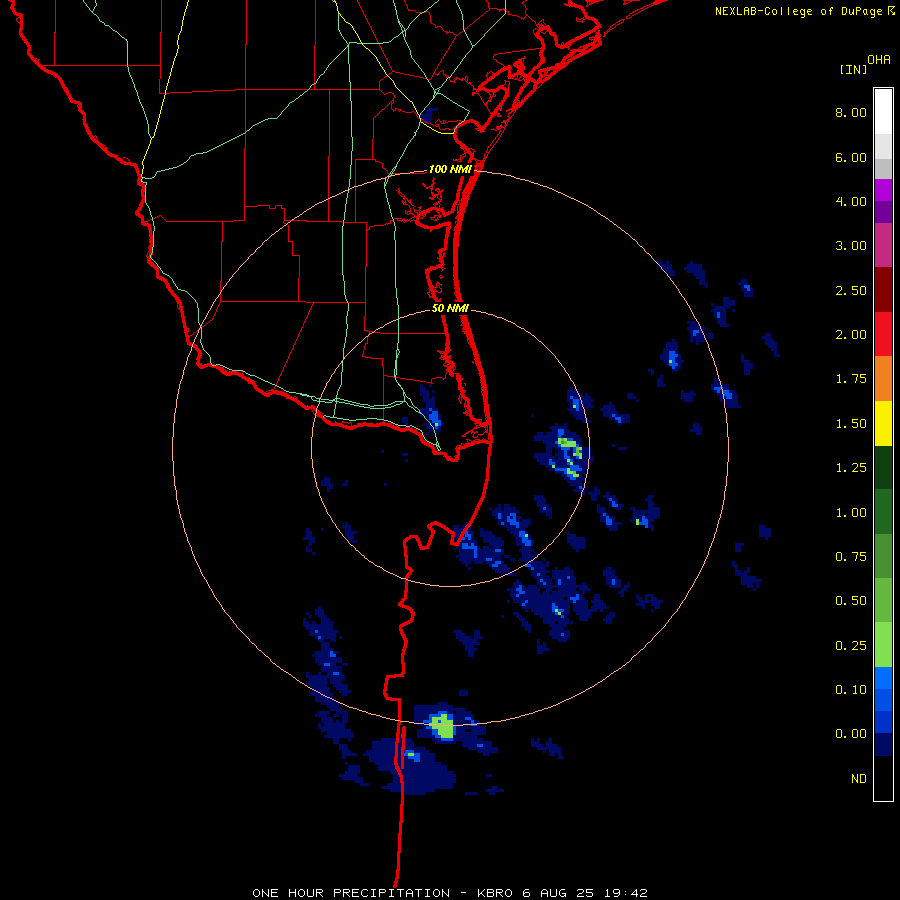The height and width of the screenshot is (900, 900).
Task: Click the 8.00 legend value
Action: pyautogui.click(x=851, y=112)
